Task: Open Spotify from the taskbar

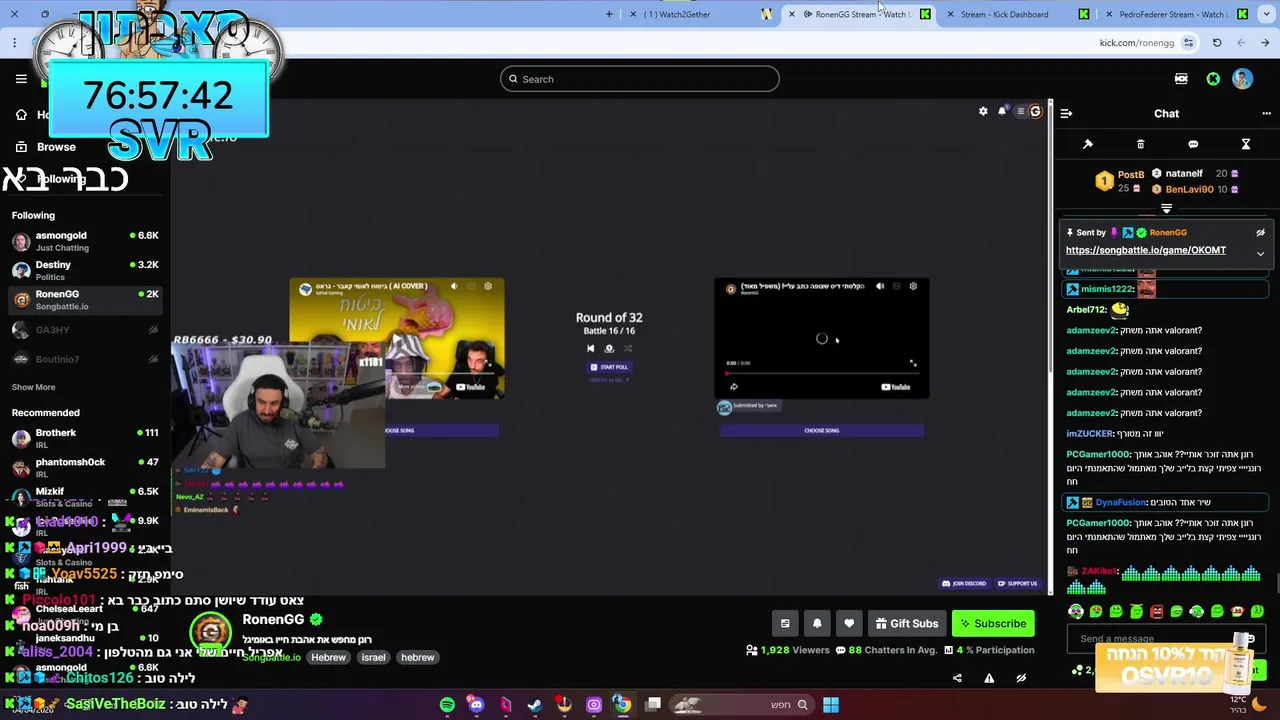Action: (447, 705)
